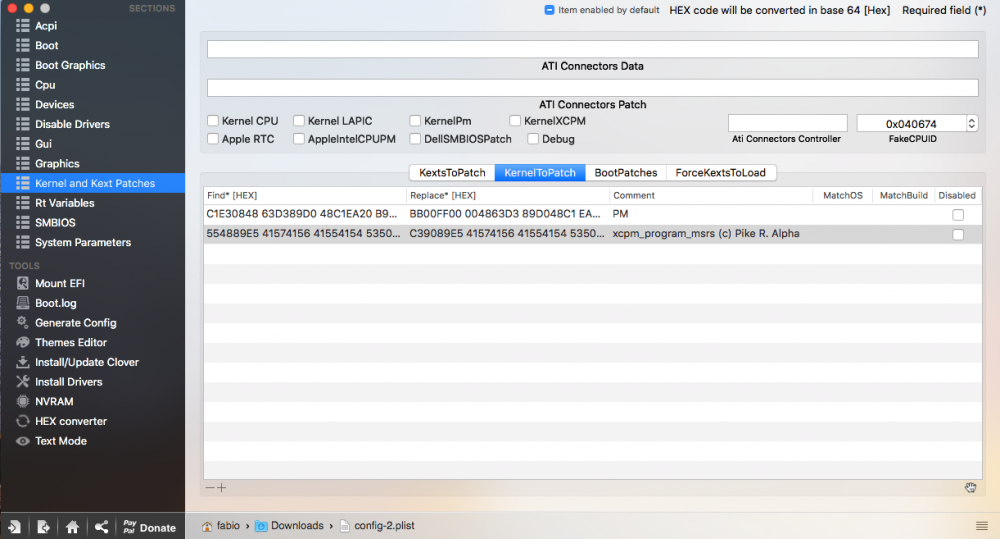1000x539 pixels.
Task: Click the Comment column header
Action: point(711,195)
